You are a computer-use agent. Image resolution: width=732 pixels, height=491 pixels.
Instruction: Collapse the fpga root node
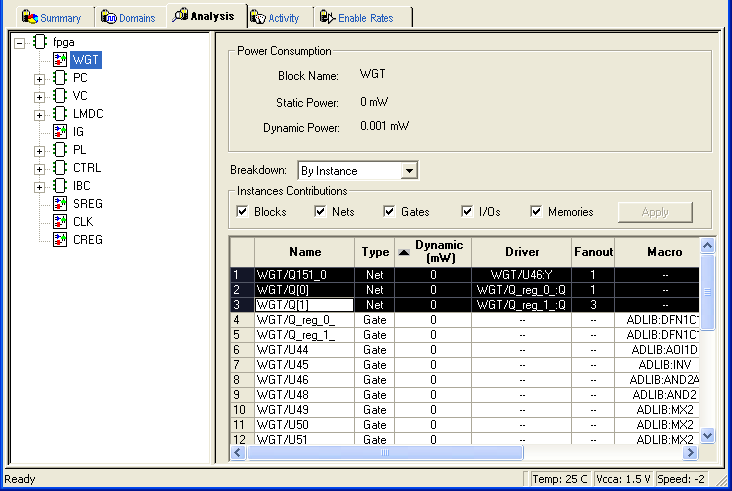(19, 43)
